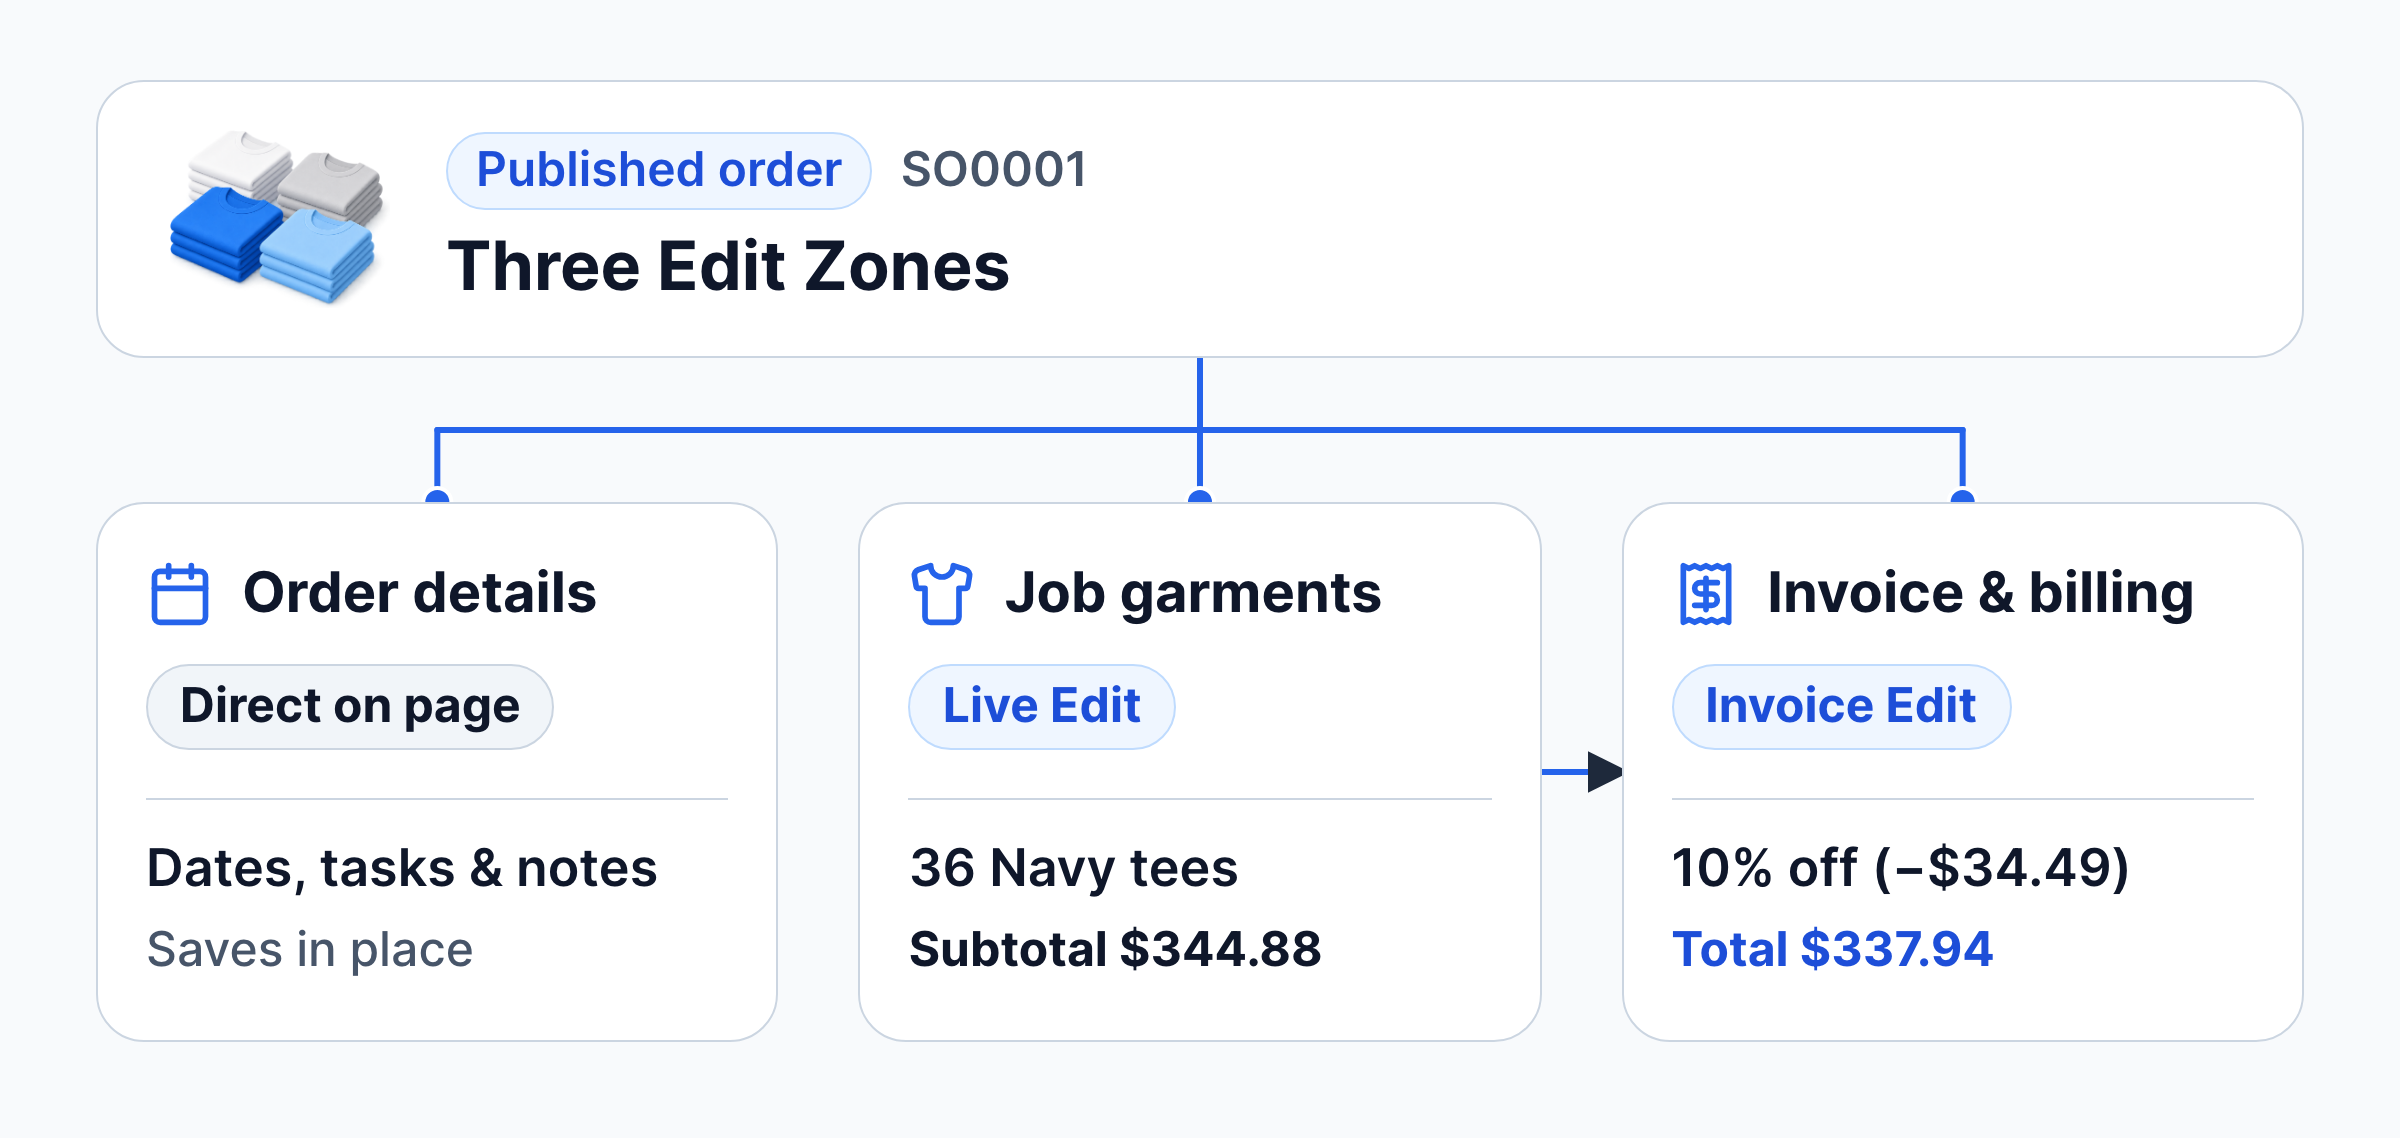Click the Dates, tasks & notes text
The width and height of the screenshot is (2400, 1138).
402,868
